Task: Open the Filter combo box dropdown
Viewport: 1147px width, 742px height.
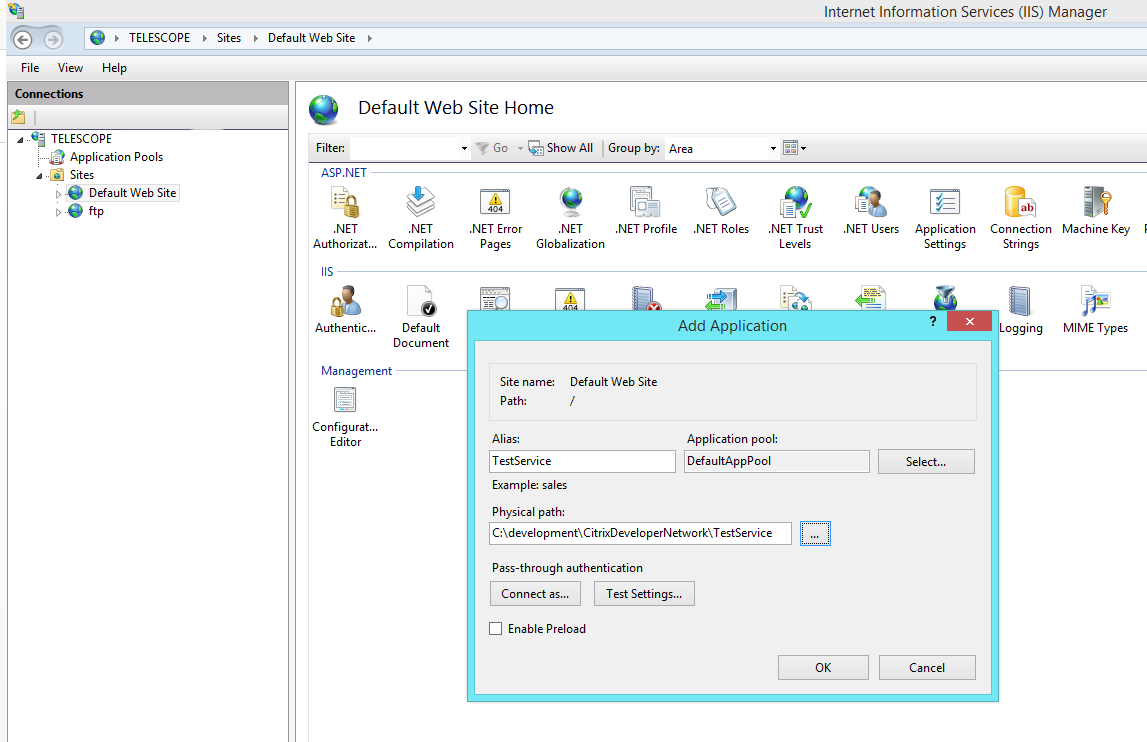Action: coord(464,149)
